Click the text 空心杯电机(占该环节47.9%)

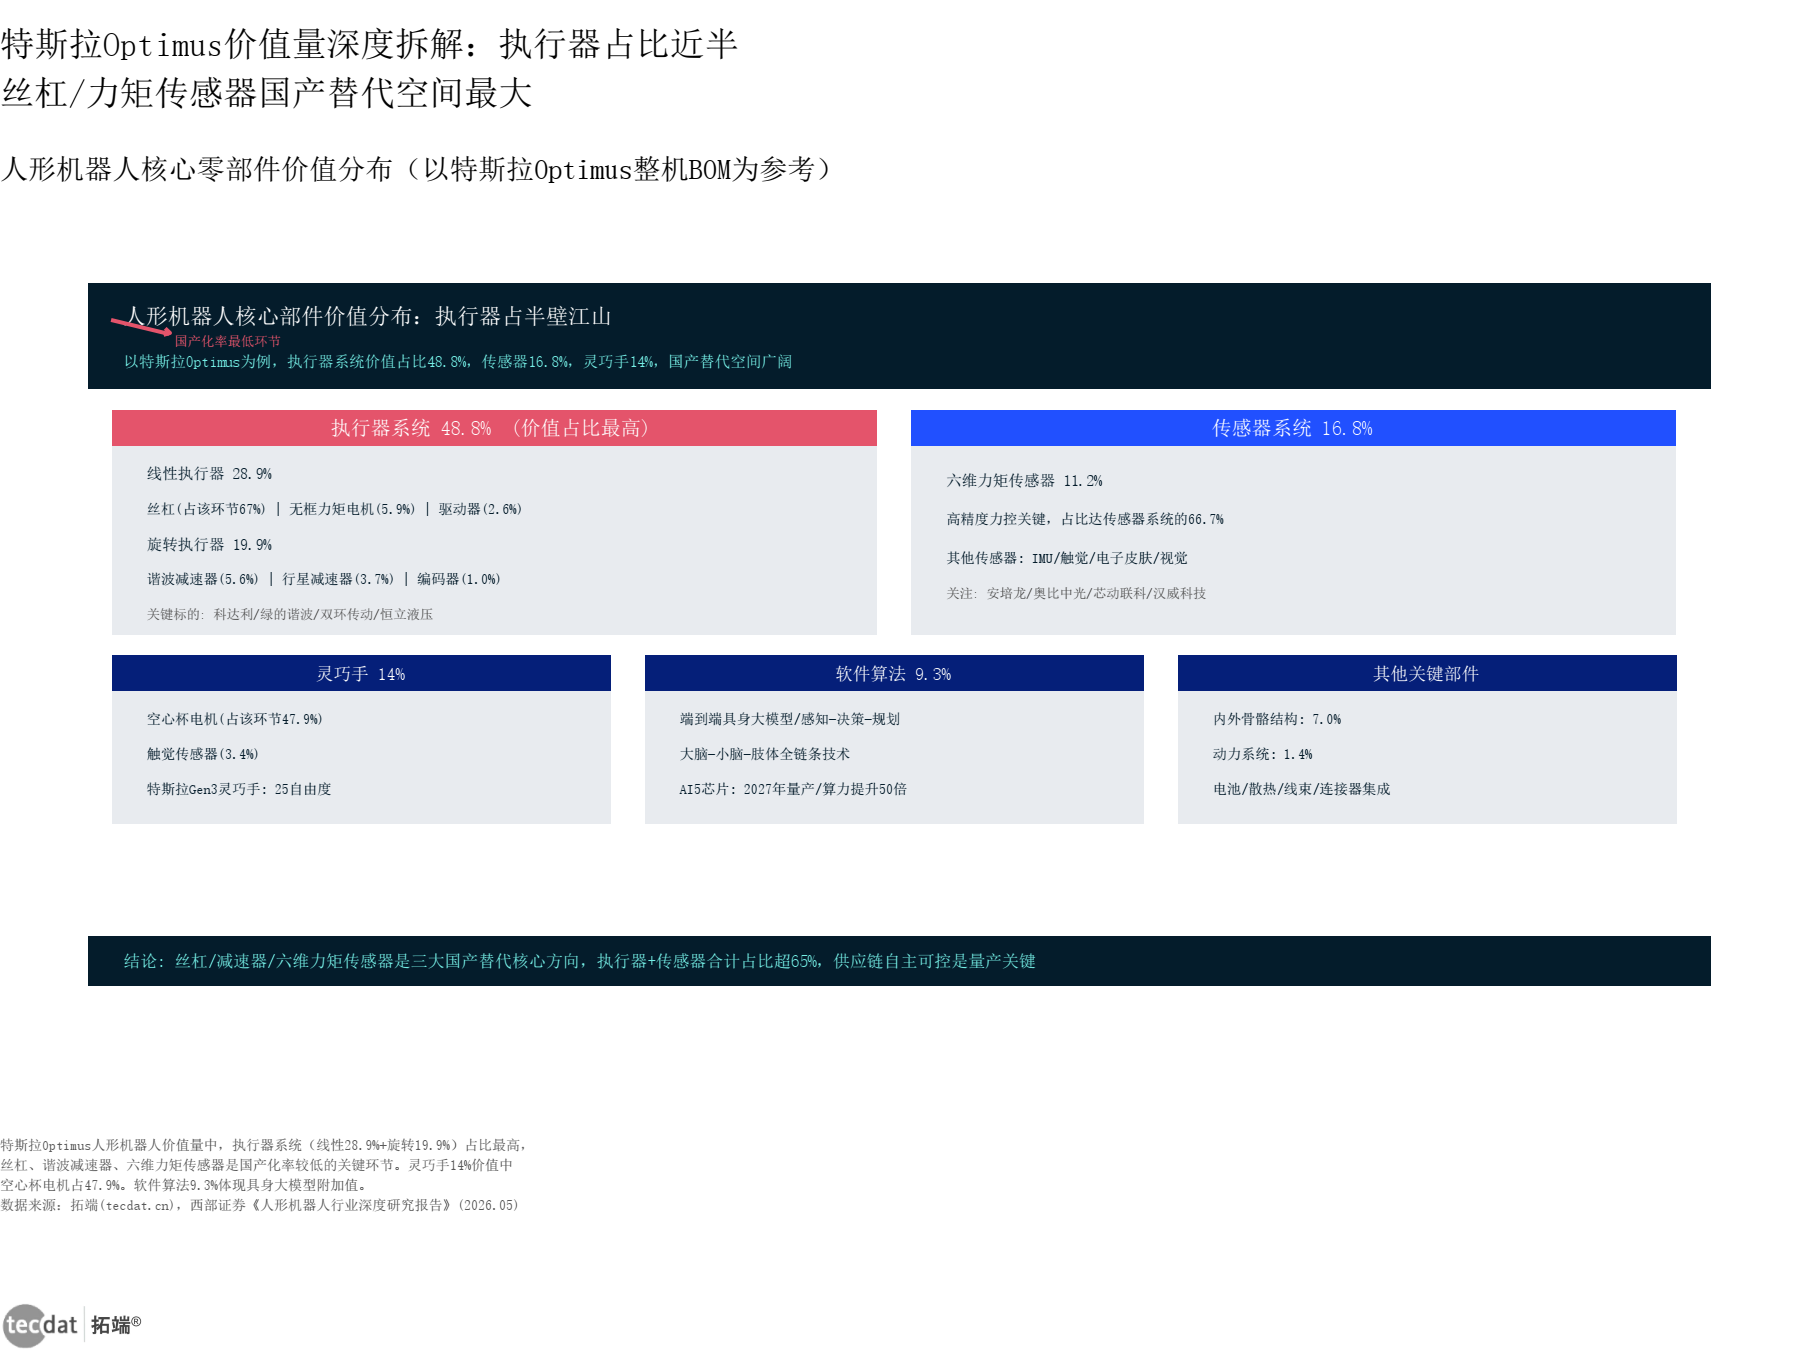click(235, 719)
